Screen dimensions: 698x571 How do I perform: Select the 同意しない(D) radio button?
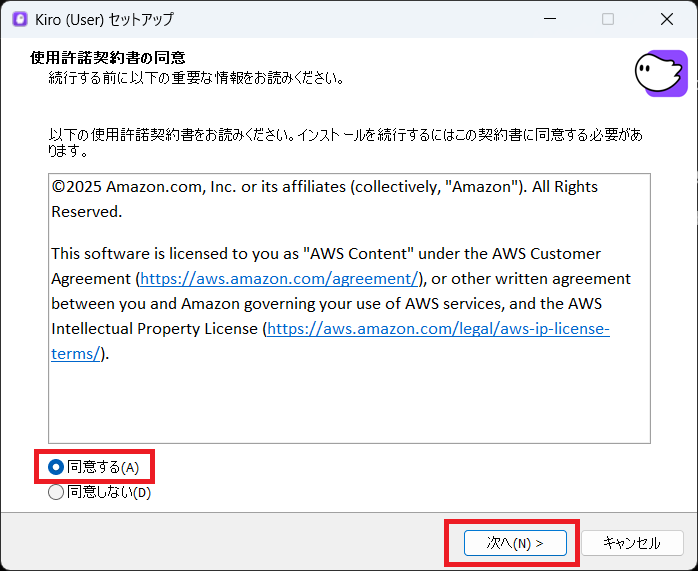click(56, 492)
